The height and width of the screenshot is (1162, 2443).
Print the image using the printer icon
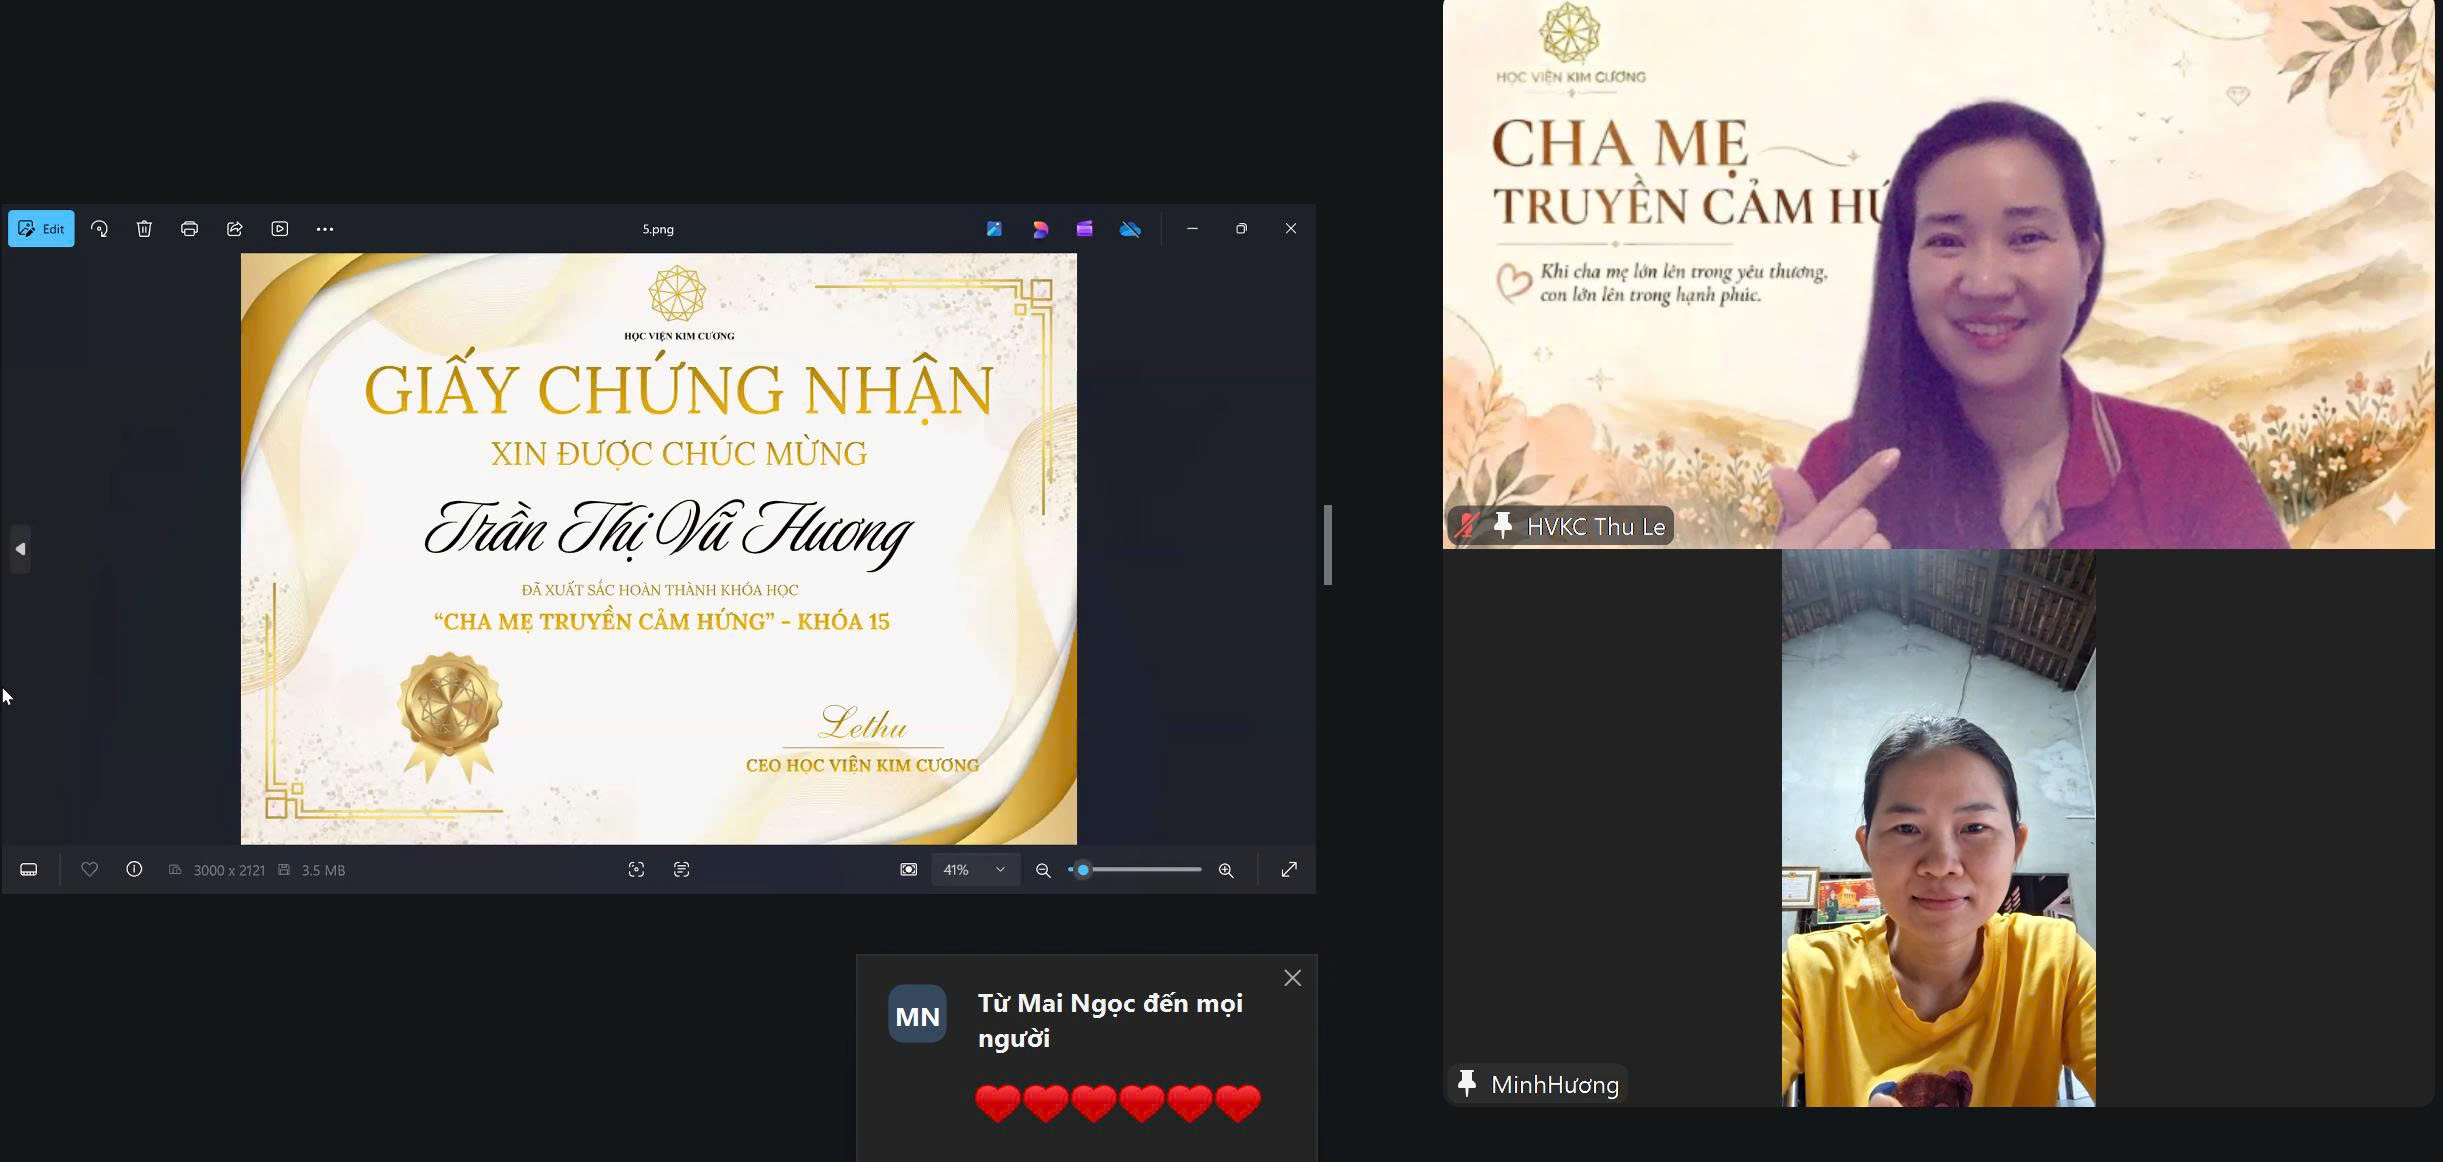click(189, 229)
